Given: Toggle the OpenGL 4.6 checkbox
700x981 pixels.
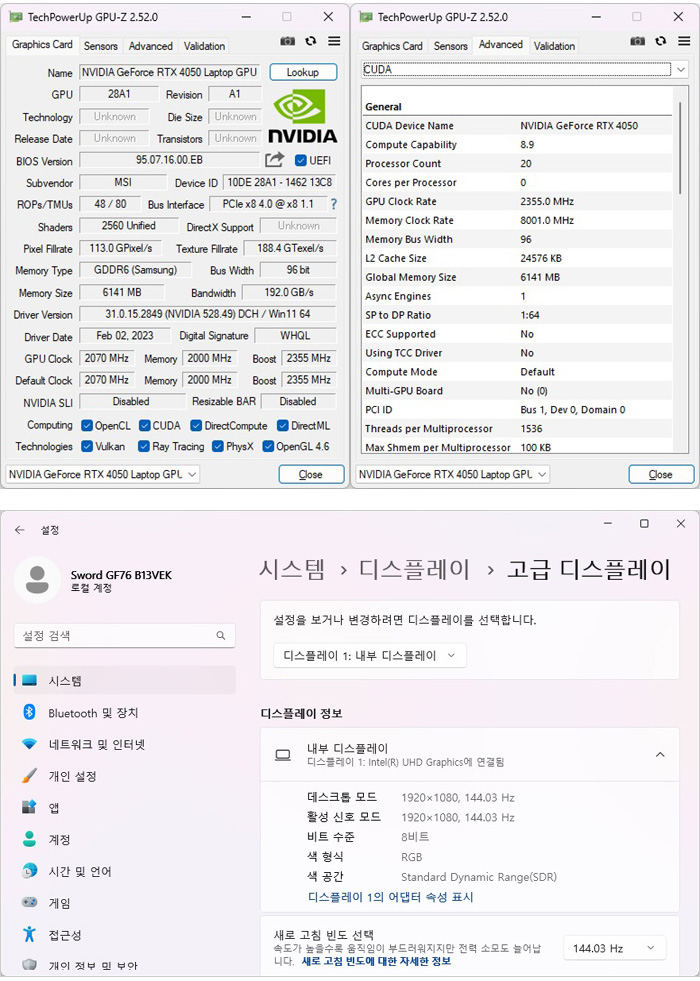Looking at the screenshot, I should [x=268, y=446].
